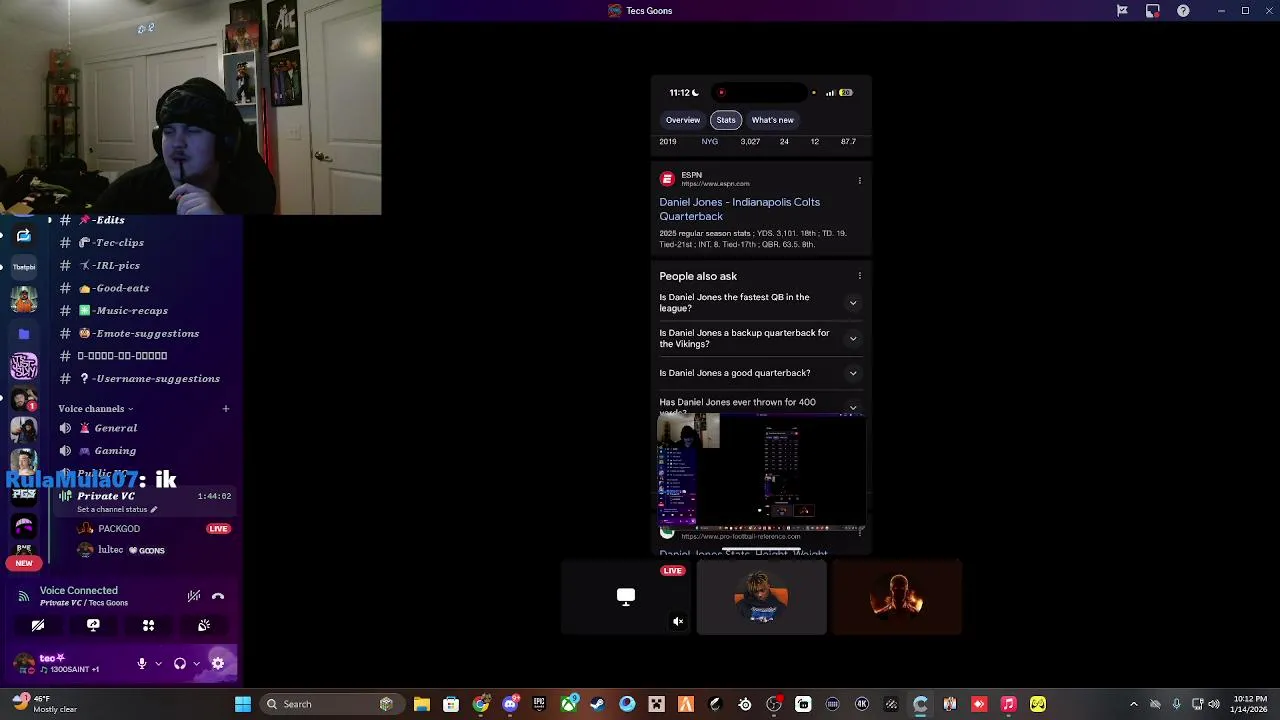Show hidden system tray icons
Screen dimensions: 1280x720
point(1133,704)
